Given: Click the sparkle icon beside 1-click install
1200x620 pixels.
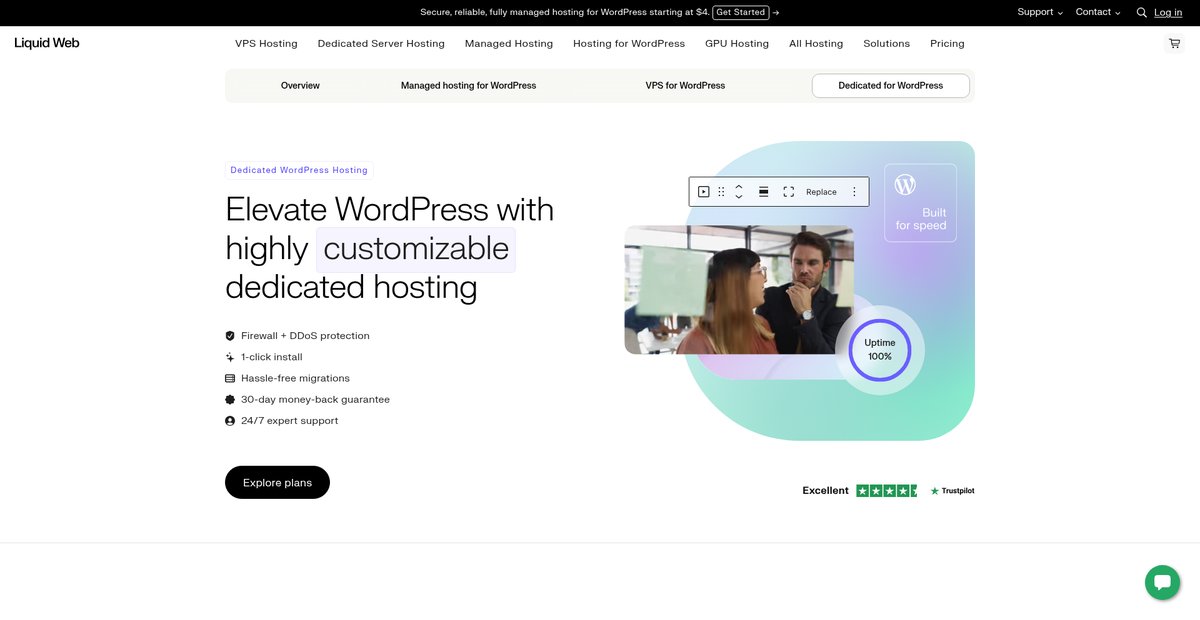Looking at the screenshot, I should pyautogui.click(x=230, y=357).
